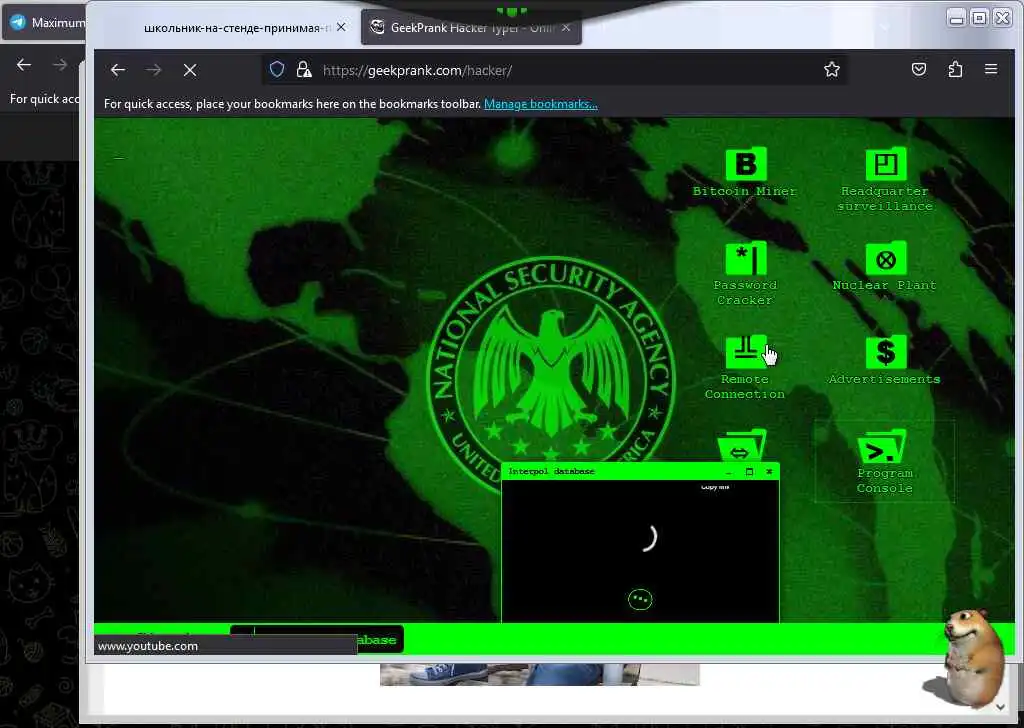Stop loading the geekprank page

point(190,70)
